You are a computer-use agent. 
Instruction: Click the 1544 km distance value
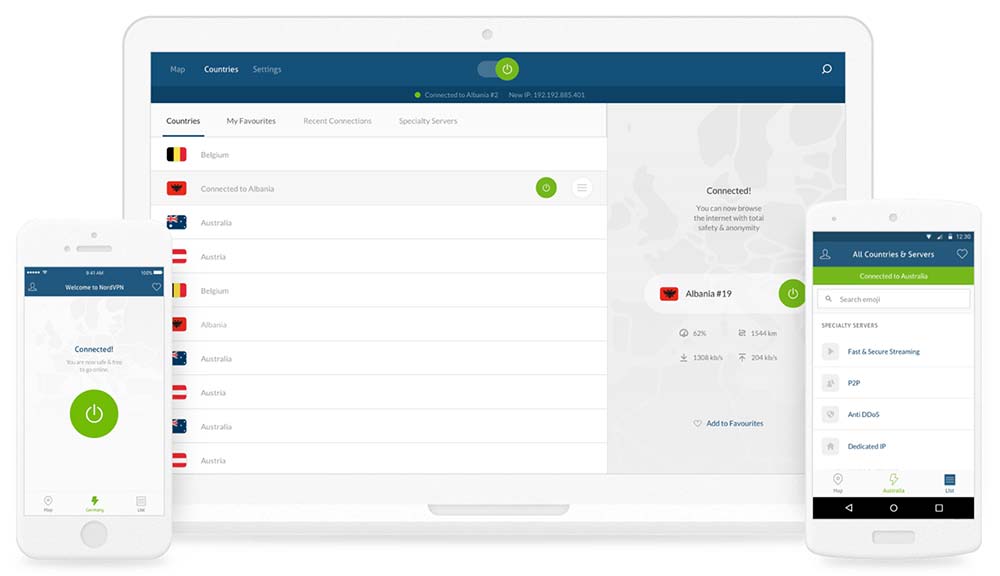[x=763, y=333]
